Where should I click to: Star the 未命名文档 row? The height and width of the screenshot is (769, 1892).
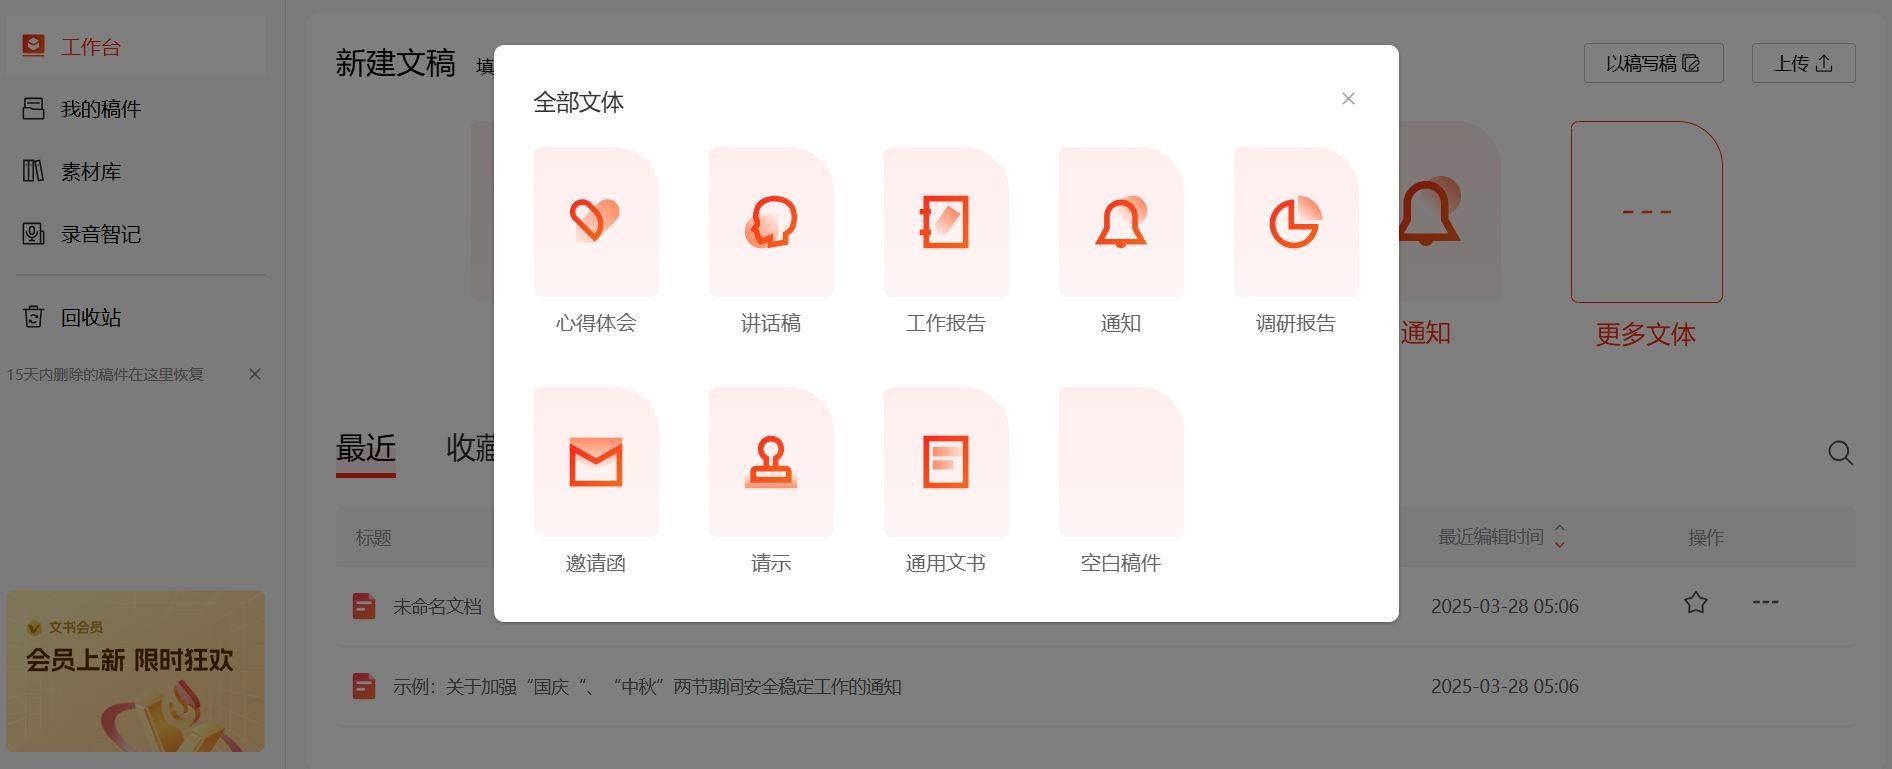point(1696,603)
